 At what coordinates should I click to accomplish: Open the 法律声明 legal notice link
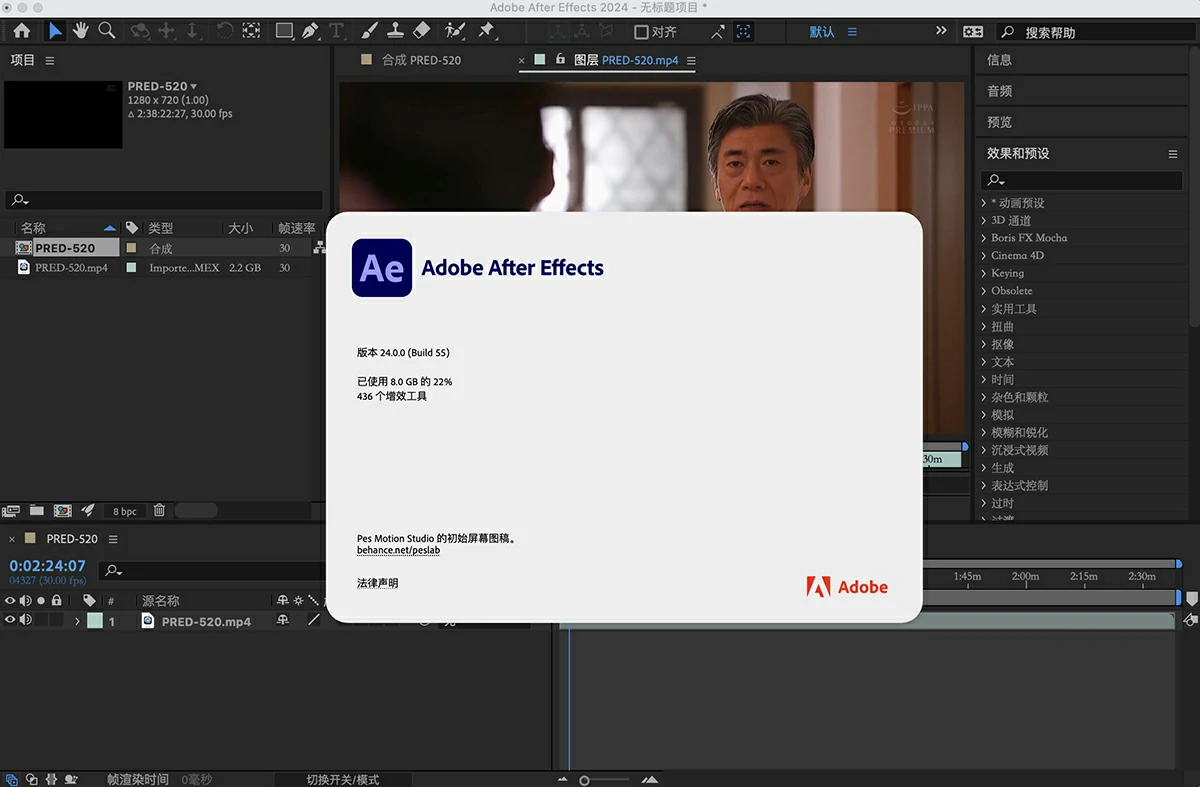coord(377,583)
